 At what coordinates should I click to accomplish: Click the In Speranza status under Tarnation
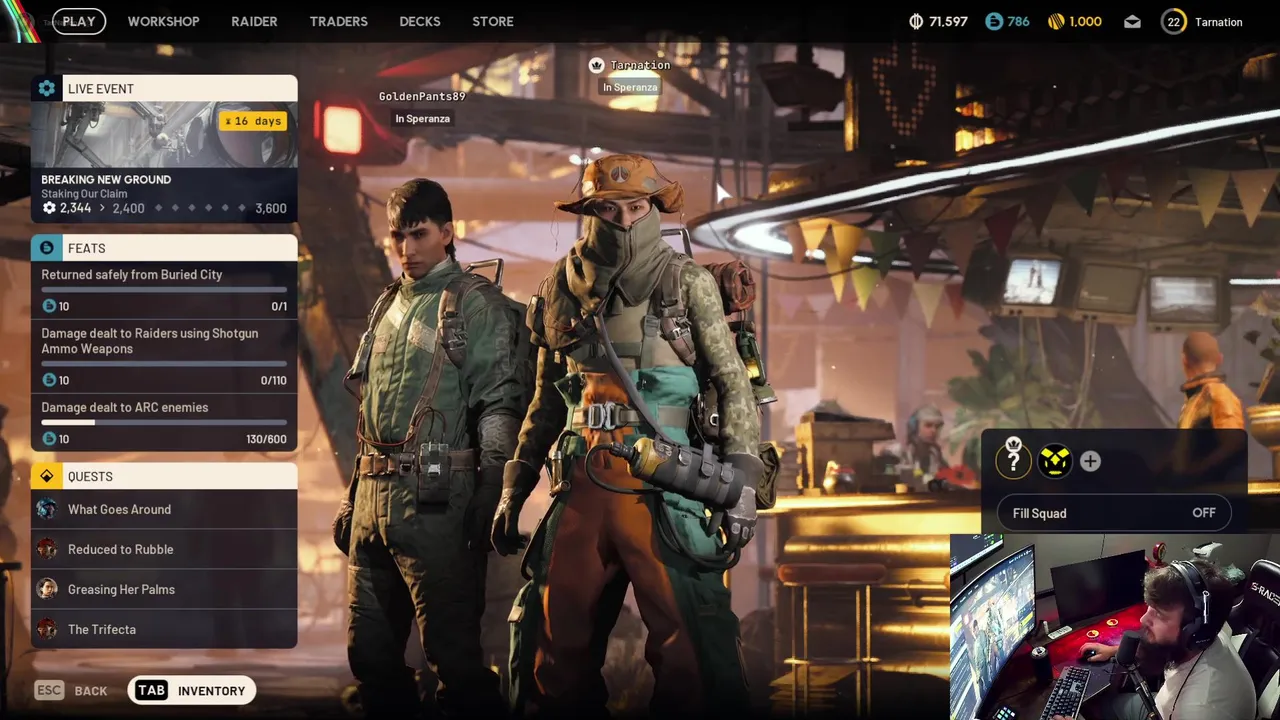[x=630, y=87]
